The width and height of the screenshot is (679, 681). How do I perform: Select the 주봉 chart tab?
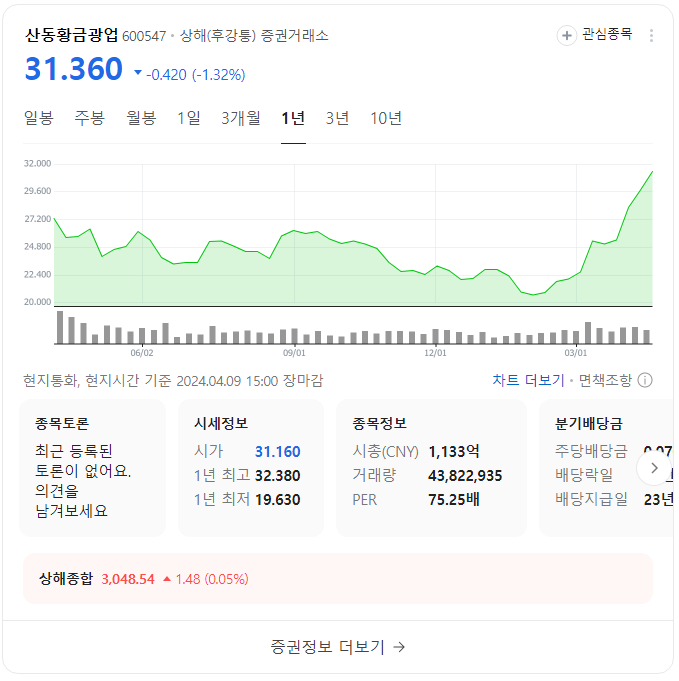pos(89,118)
